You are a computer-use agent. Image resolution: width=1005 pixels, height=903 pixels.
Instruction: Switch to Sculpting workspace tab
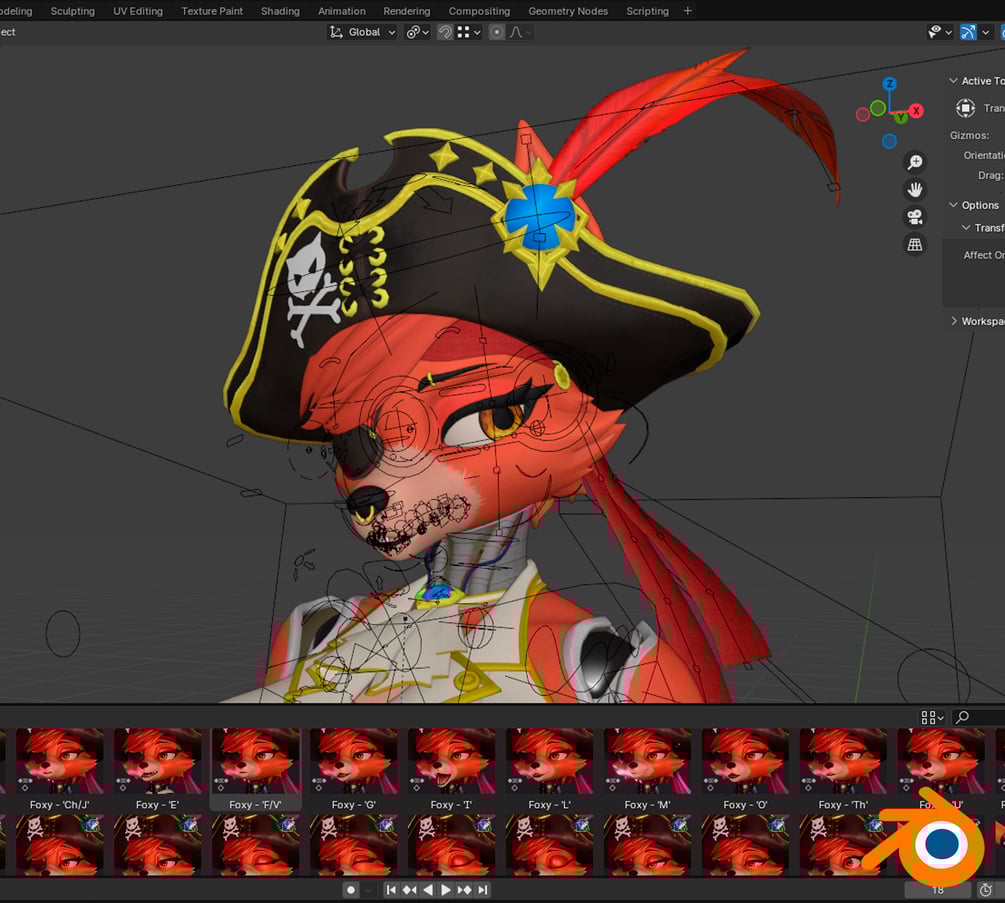point(72,11)
